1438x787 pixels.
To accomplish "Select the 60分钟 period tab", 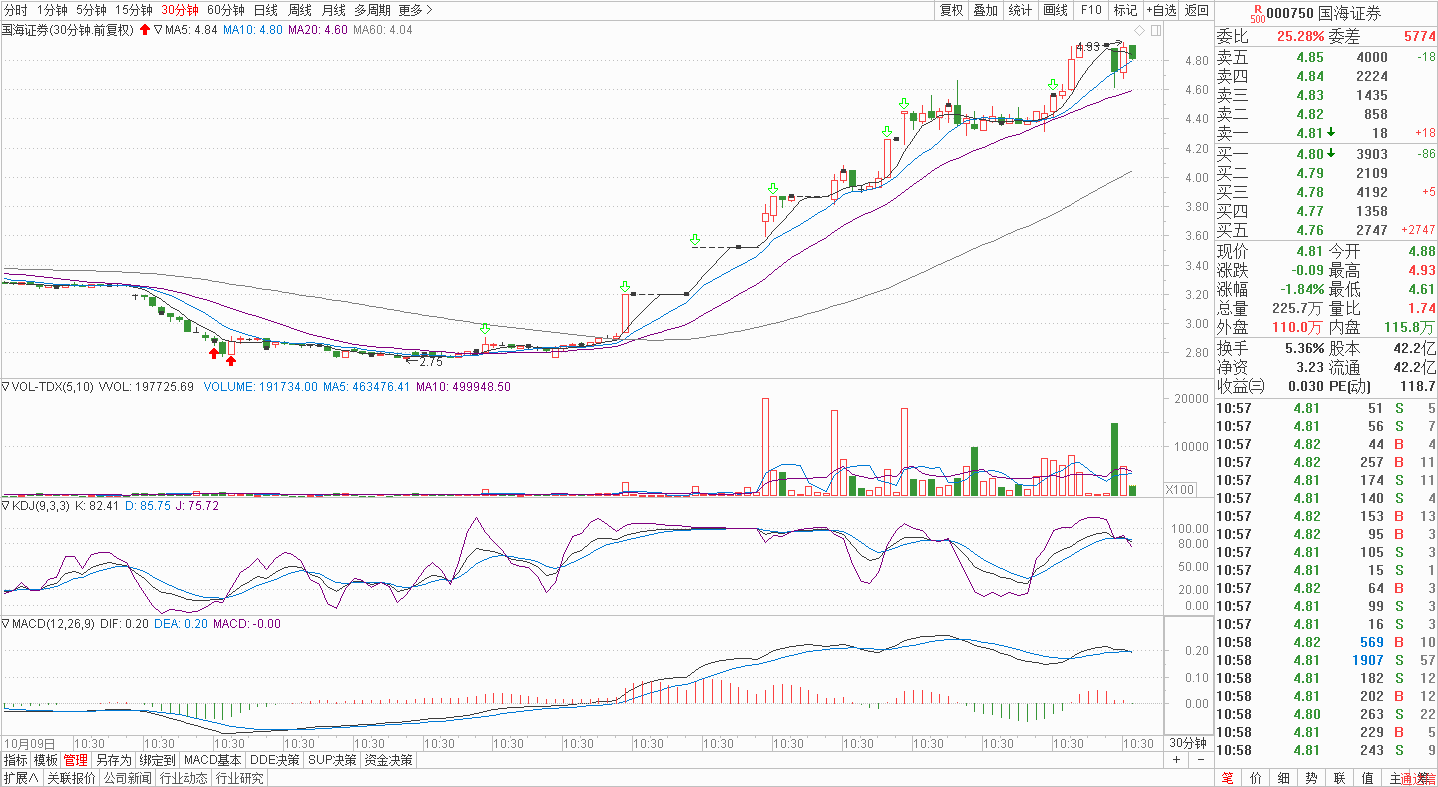I will pos(225,10).
